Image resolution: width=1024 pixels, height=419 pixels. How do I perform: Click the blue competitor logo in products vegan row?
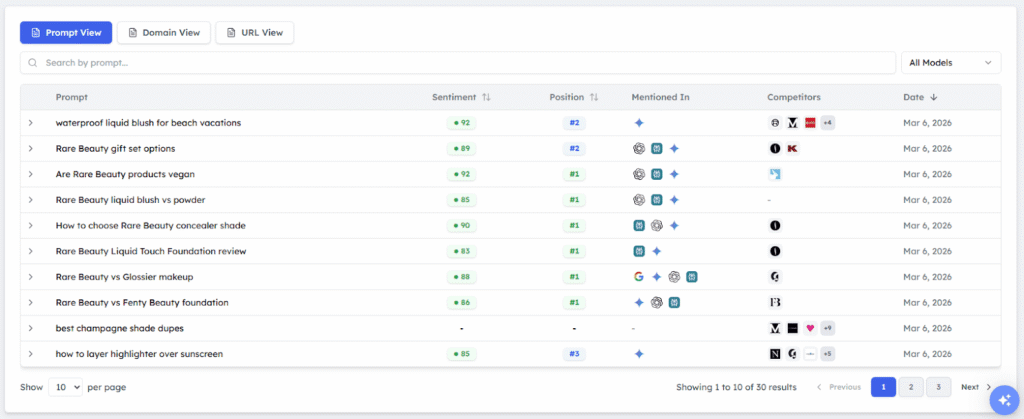click(775, 174)
